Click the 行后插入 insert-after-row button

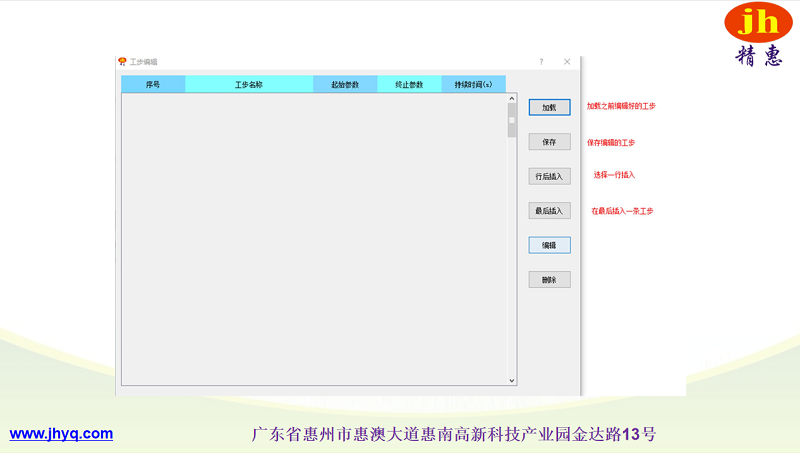coord(549,176)
